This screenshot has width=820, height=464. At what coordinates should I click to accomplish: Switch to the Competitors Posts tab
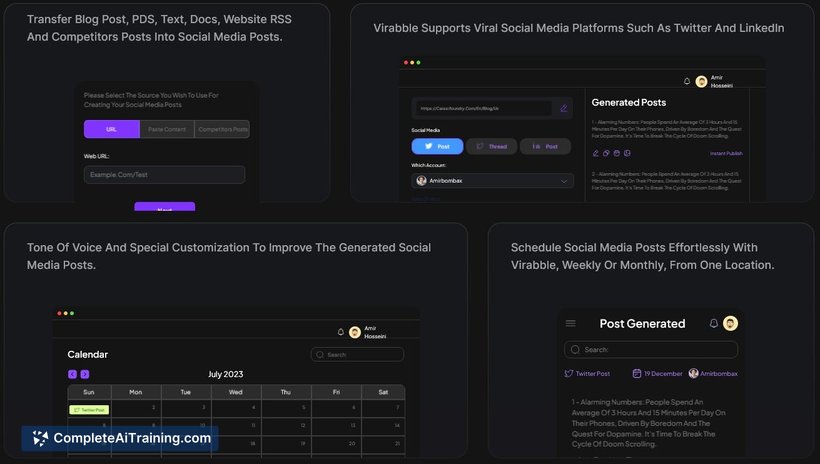[222, 129]
